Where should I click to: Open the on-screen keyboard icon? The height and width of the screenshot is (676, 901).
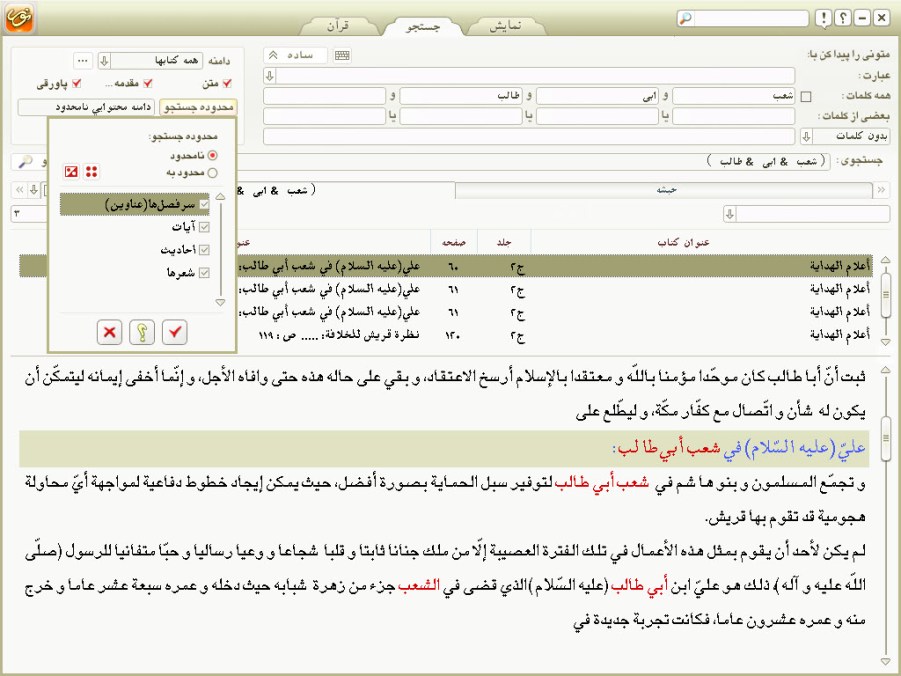coord(342,55)
